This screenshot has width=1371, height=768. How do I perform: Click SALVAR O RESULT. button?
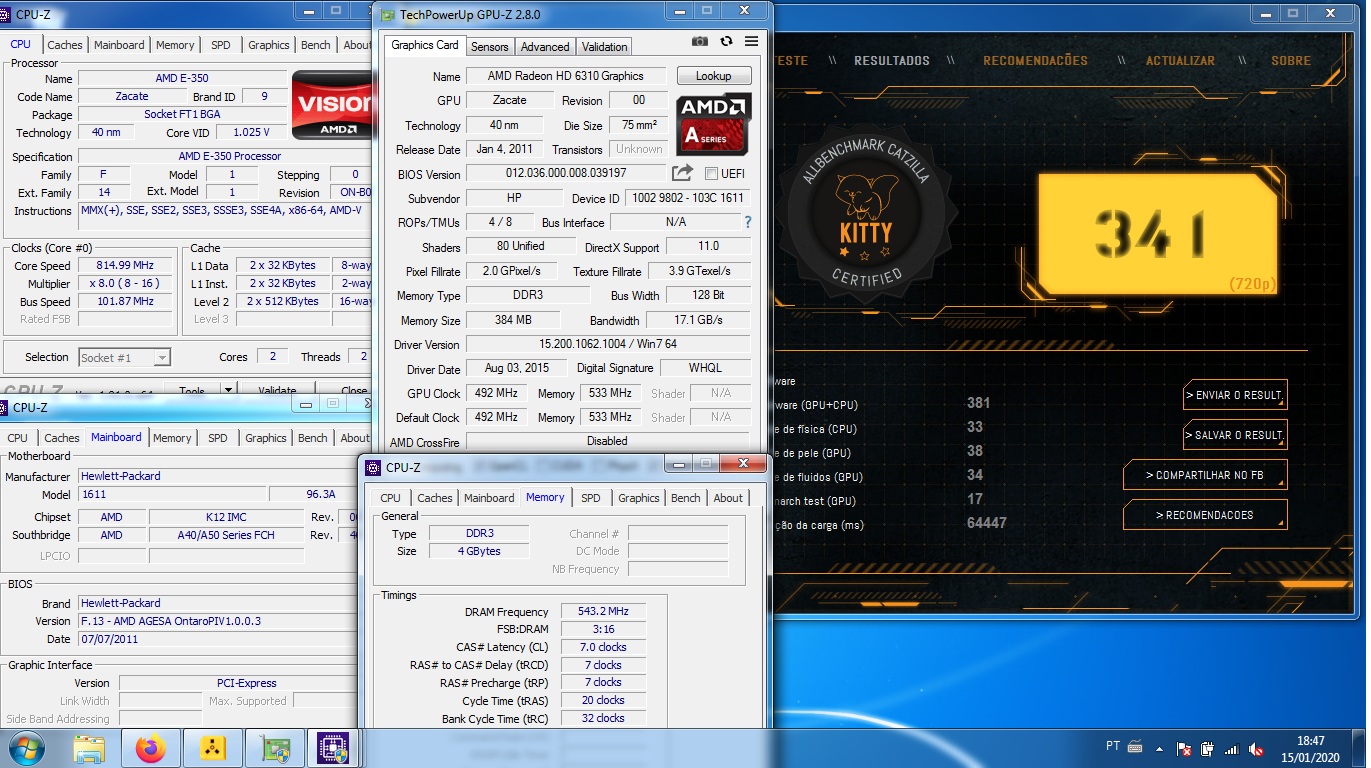tap(1234, 435)
